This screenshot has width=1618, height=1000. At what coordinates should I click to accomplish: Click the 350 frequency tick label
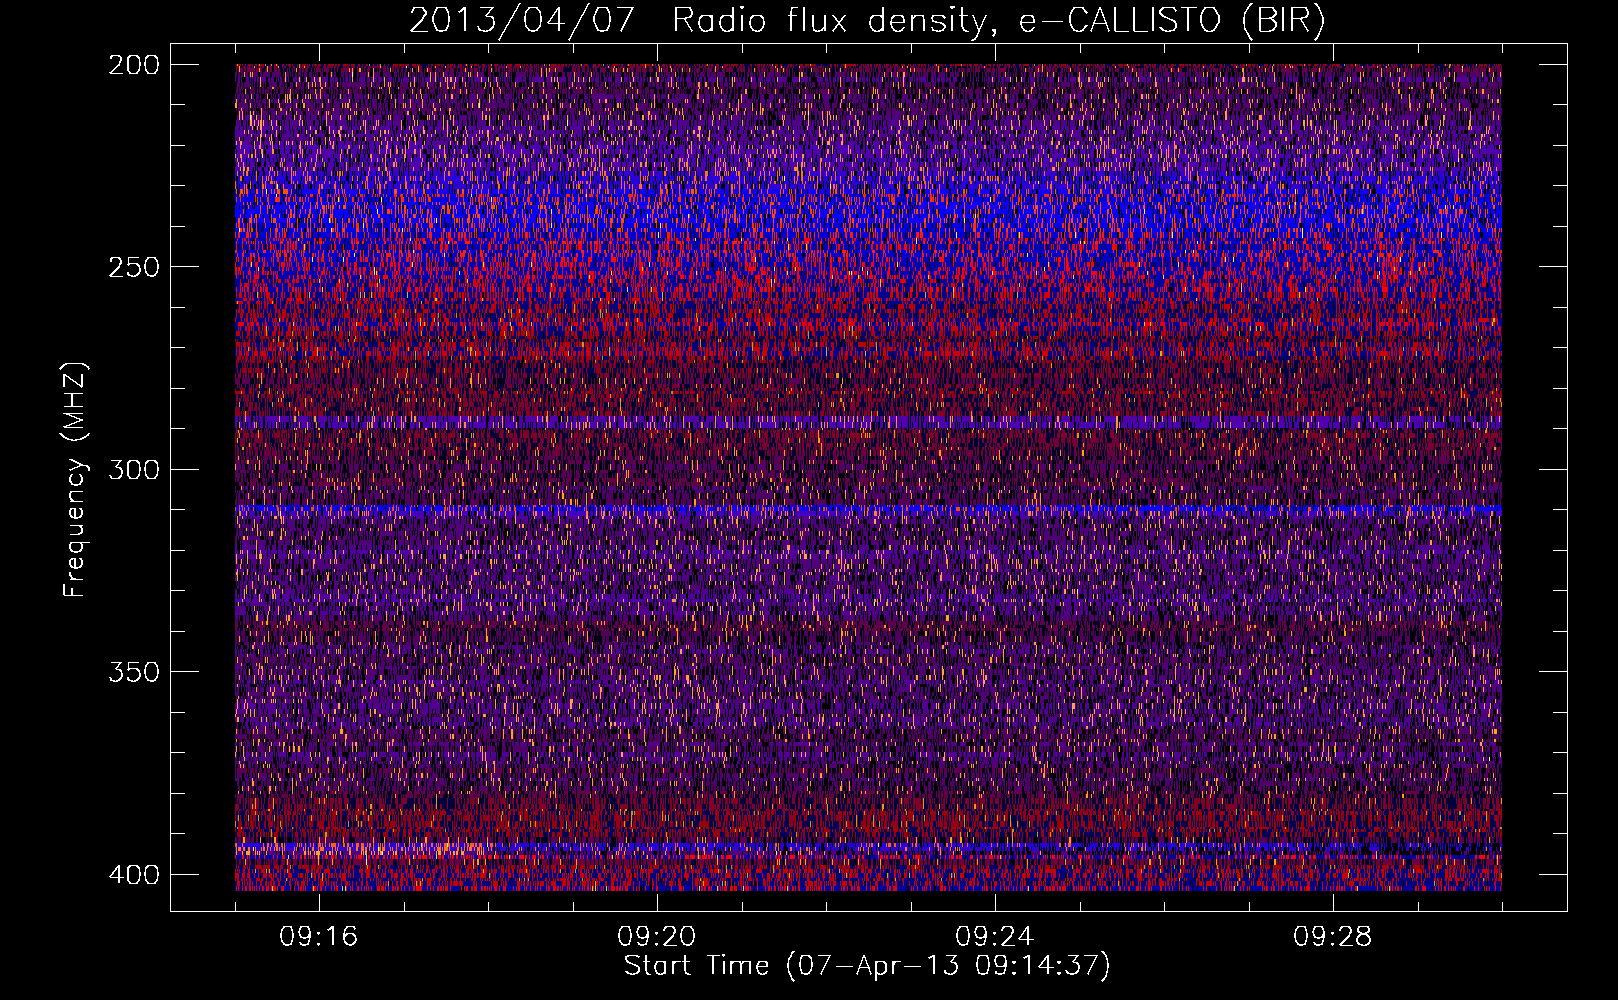(x=133, y=672)
